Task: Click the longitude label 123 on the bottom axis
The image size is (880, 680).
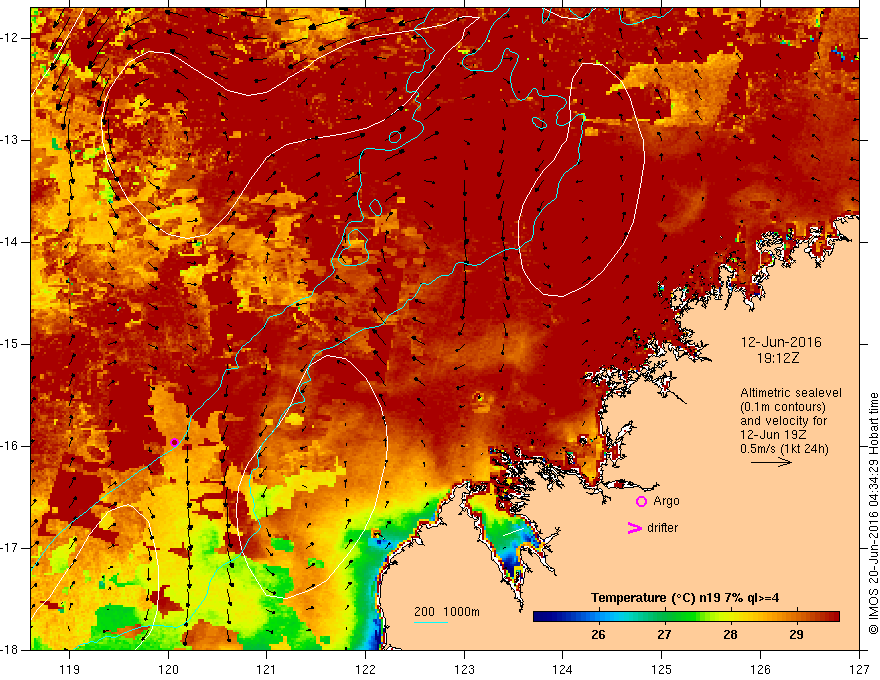Action: (x=464, y=669)
